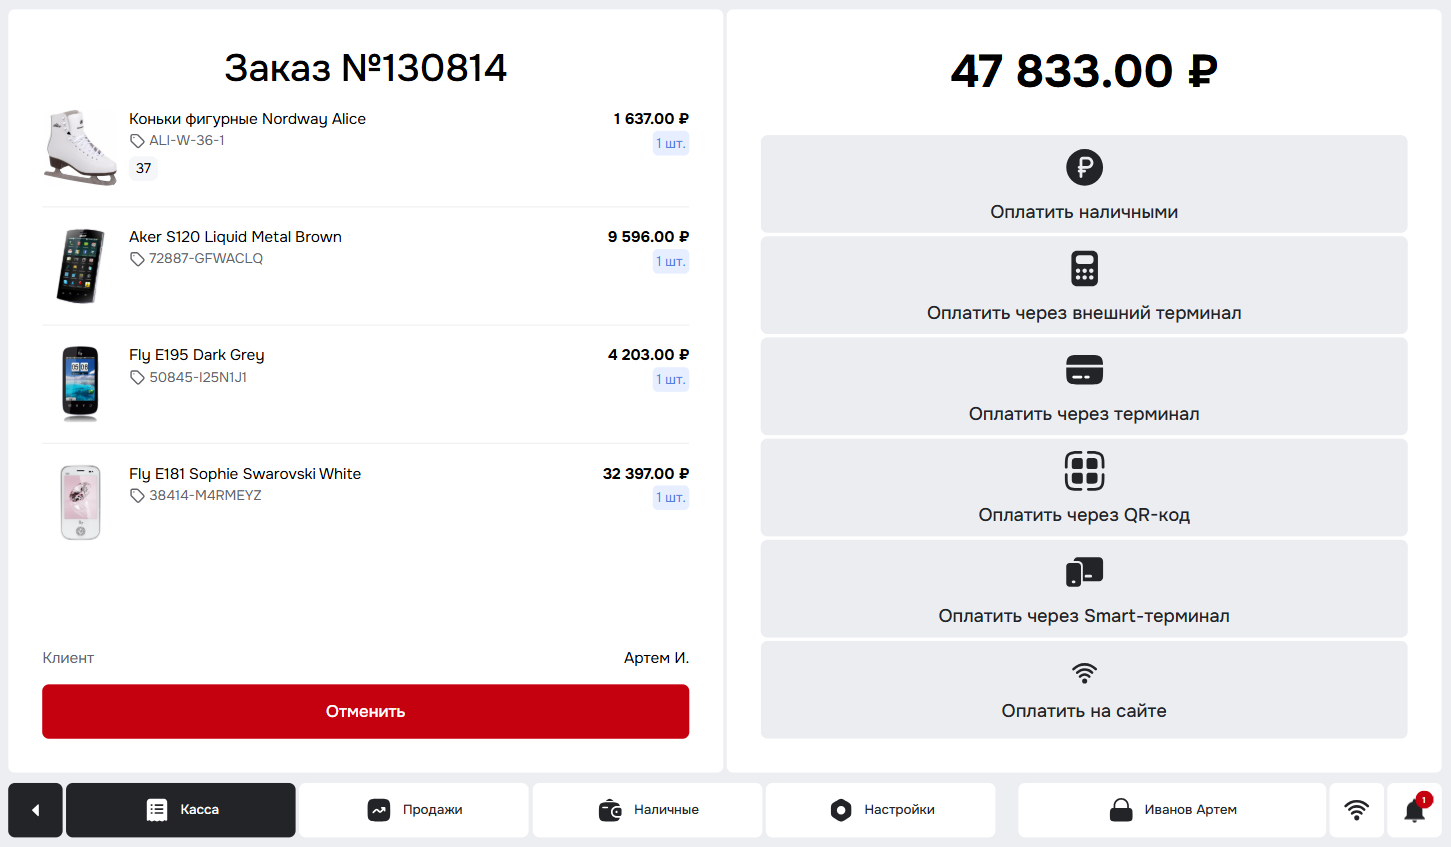Click the Fly E181 Sophie Swarovski thumbnail
The height and width of the screenshot is (847, 1451).
click(80, 502)
